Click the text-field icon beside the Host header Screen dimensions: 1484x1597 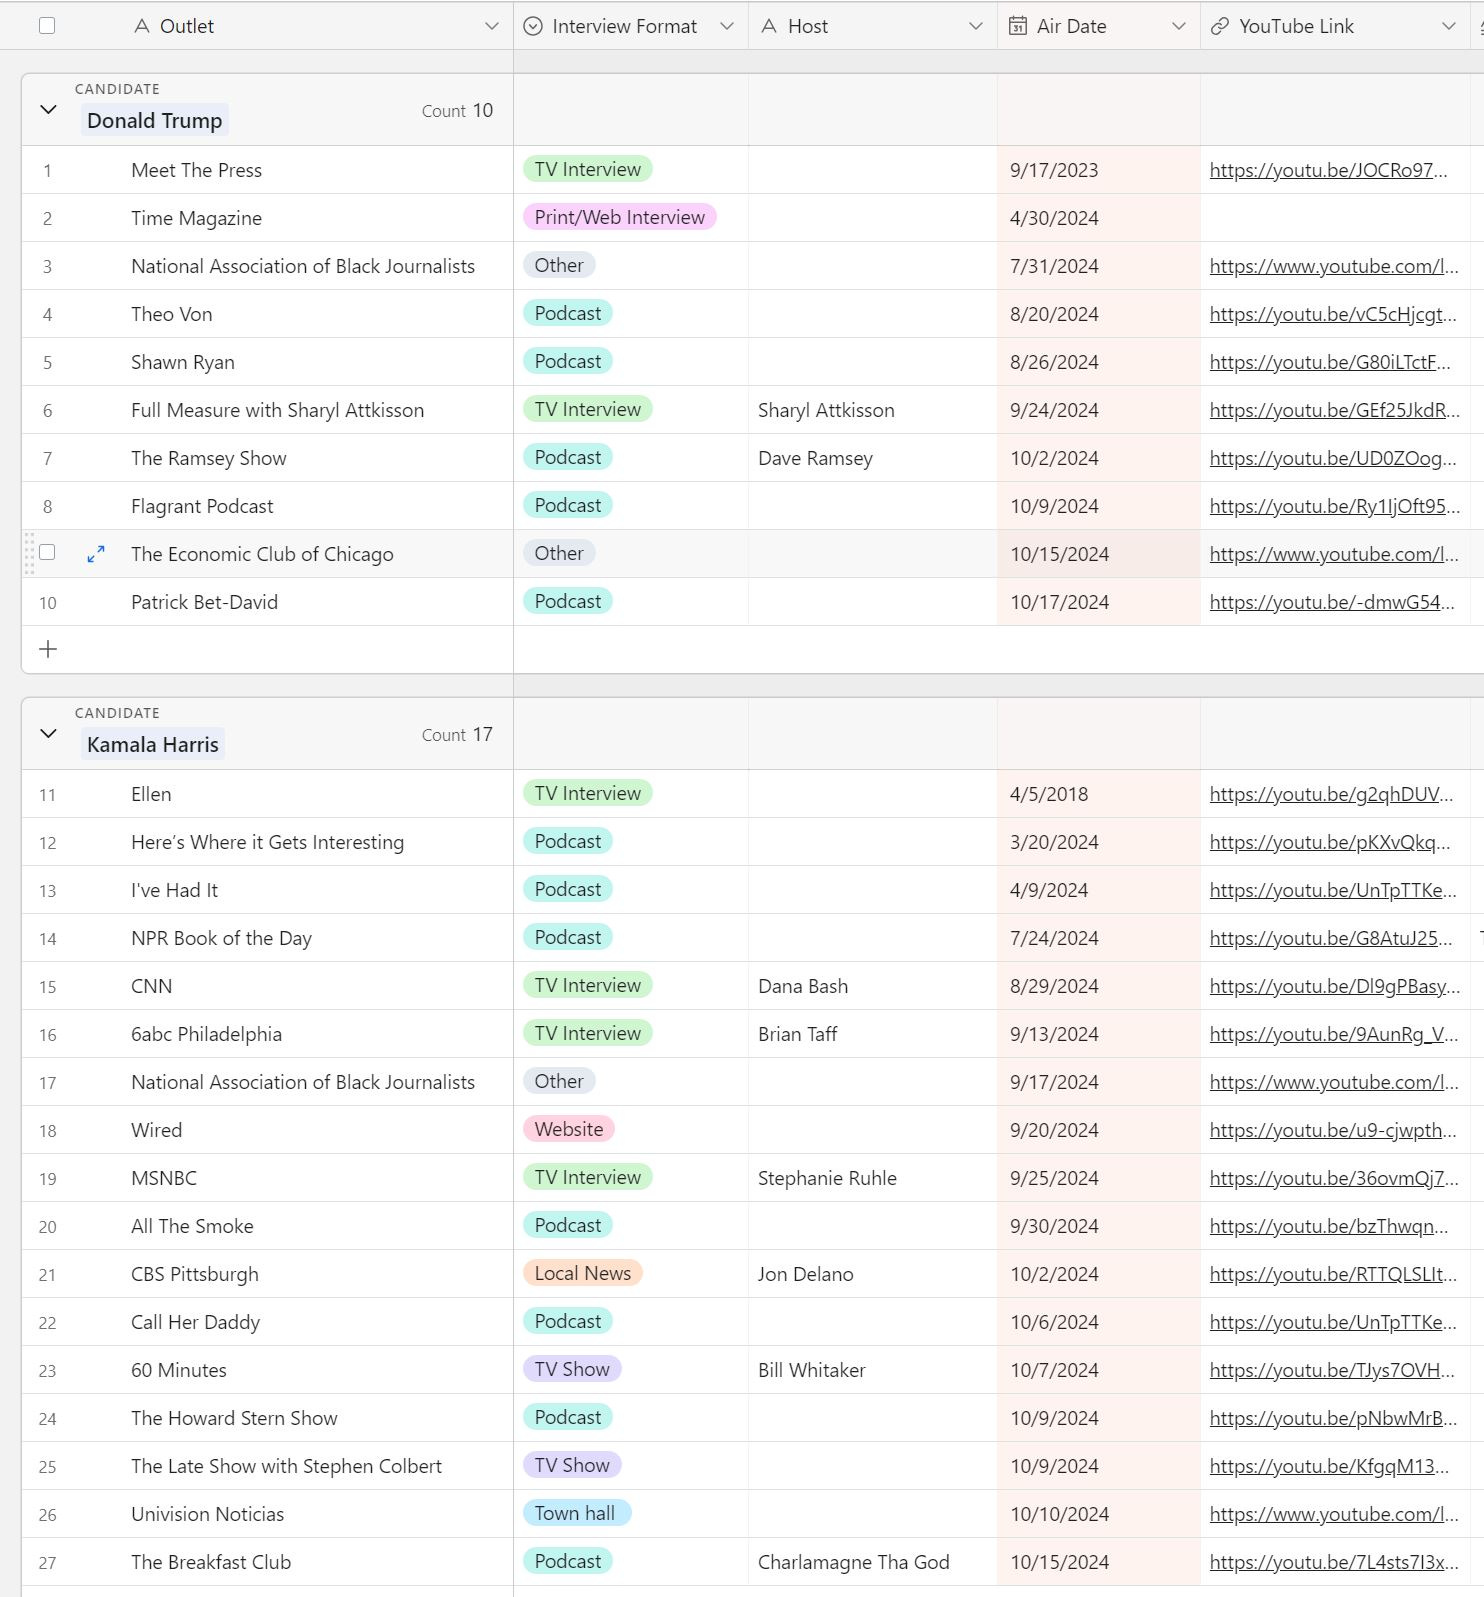click(x=769, y=26)
